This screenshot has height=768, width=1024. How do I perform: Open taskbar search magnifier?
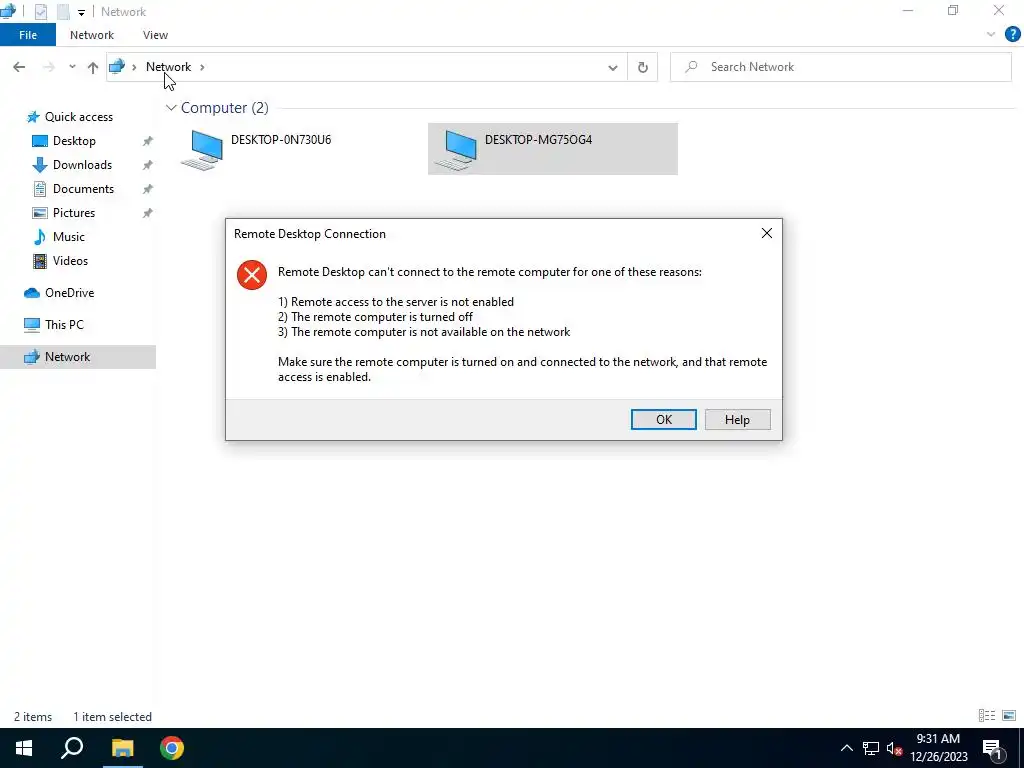(x=72, y=748)
